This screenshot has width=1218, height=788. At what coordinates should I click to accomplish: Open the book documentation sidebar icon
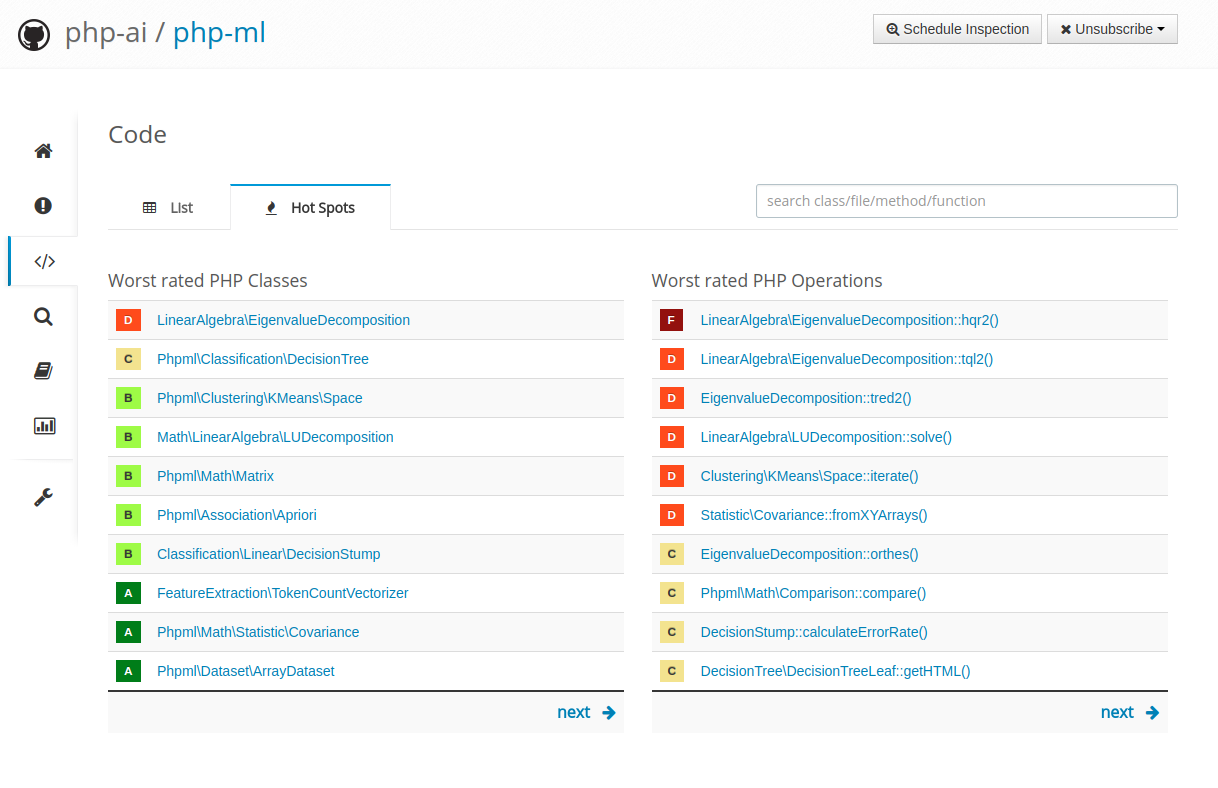(43, 371)
